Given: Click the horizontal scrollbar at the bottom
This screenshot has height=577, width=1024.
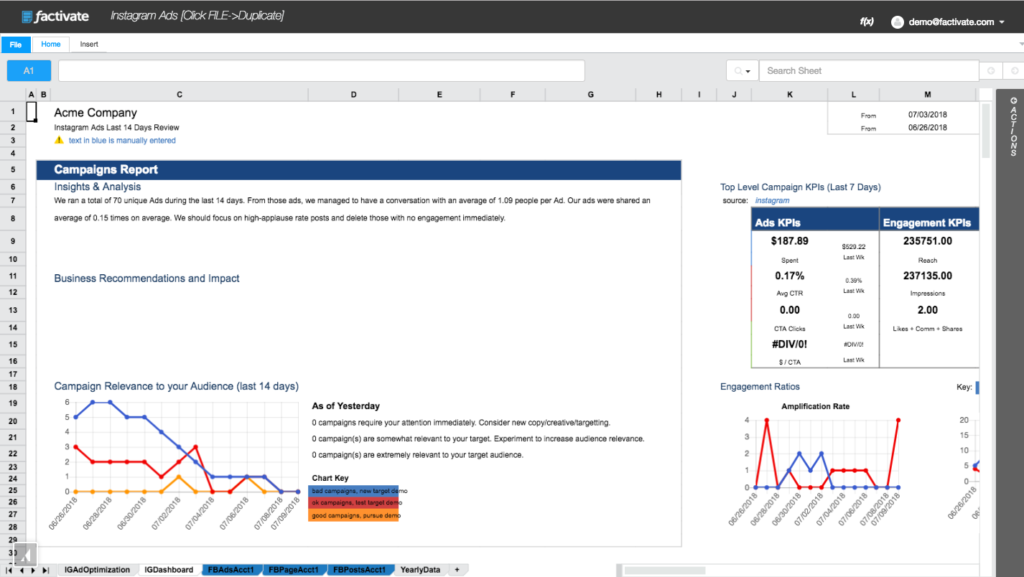Looking at the screenshot, I should (x=665, y=570).
